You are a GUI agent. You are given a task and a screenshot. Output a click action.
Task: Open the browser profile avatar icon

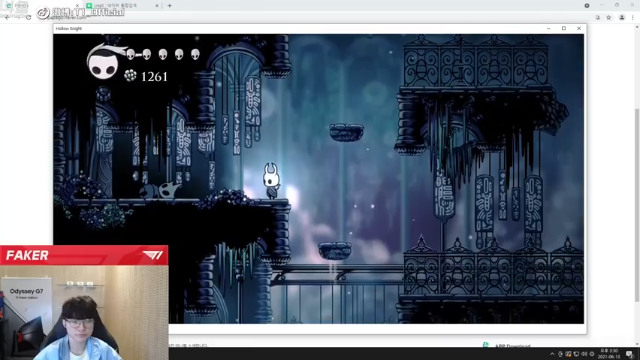pos(622,18)
